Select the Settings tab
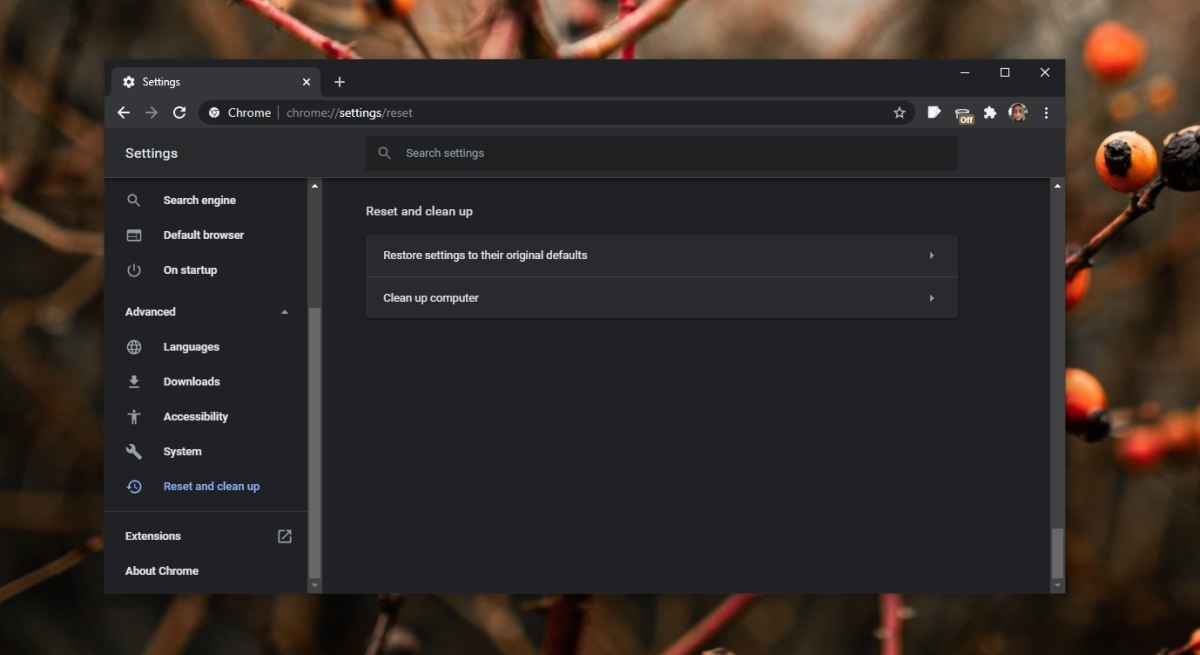This screenshot has width=1200, height=655. 216,82
